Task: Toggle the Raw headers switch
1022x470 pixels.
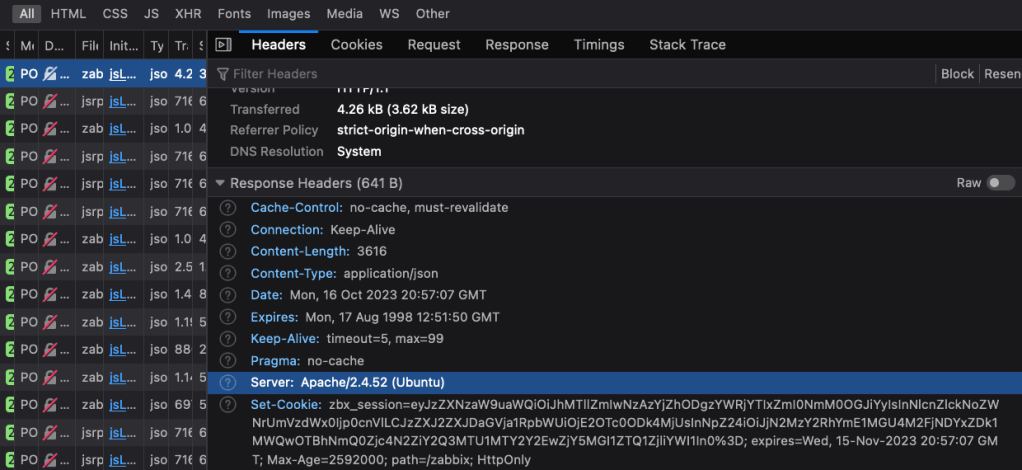Action: pyautogui.click(x=1000, y=183)
